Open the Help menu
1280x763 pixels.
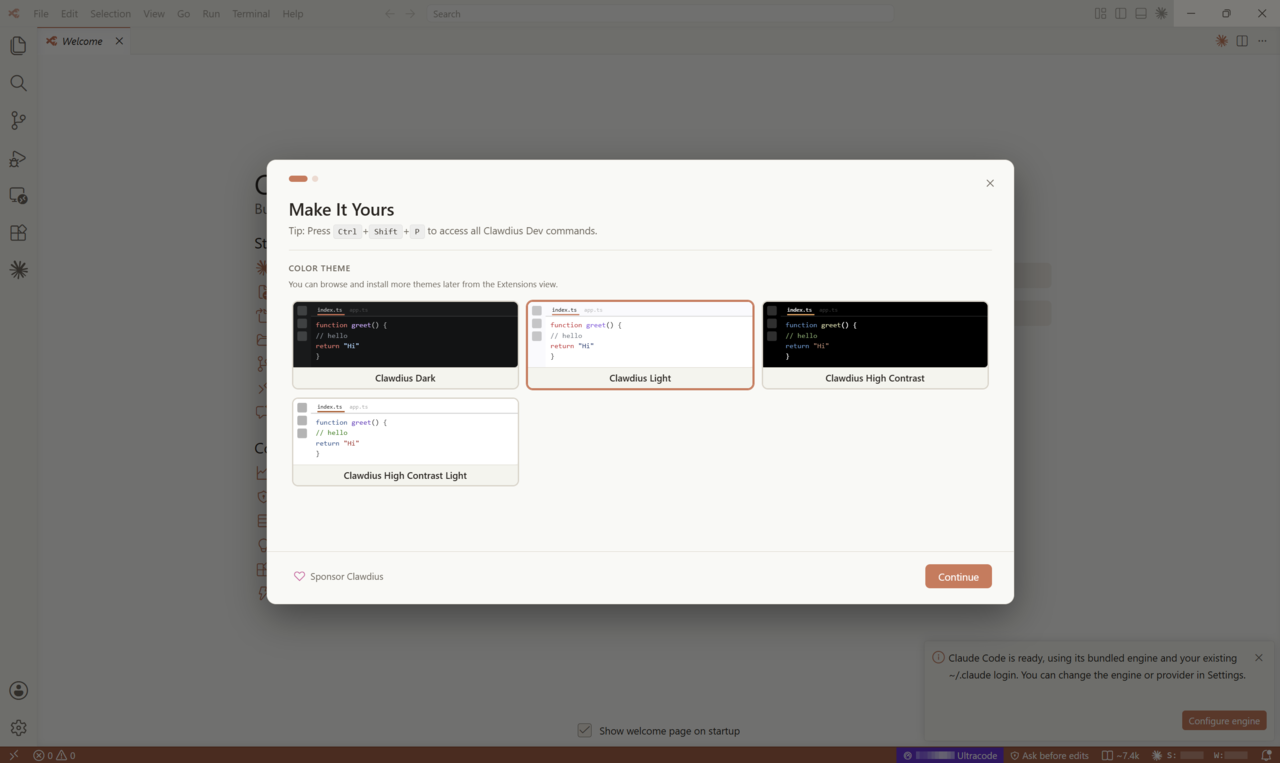tap(292, 13)
